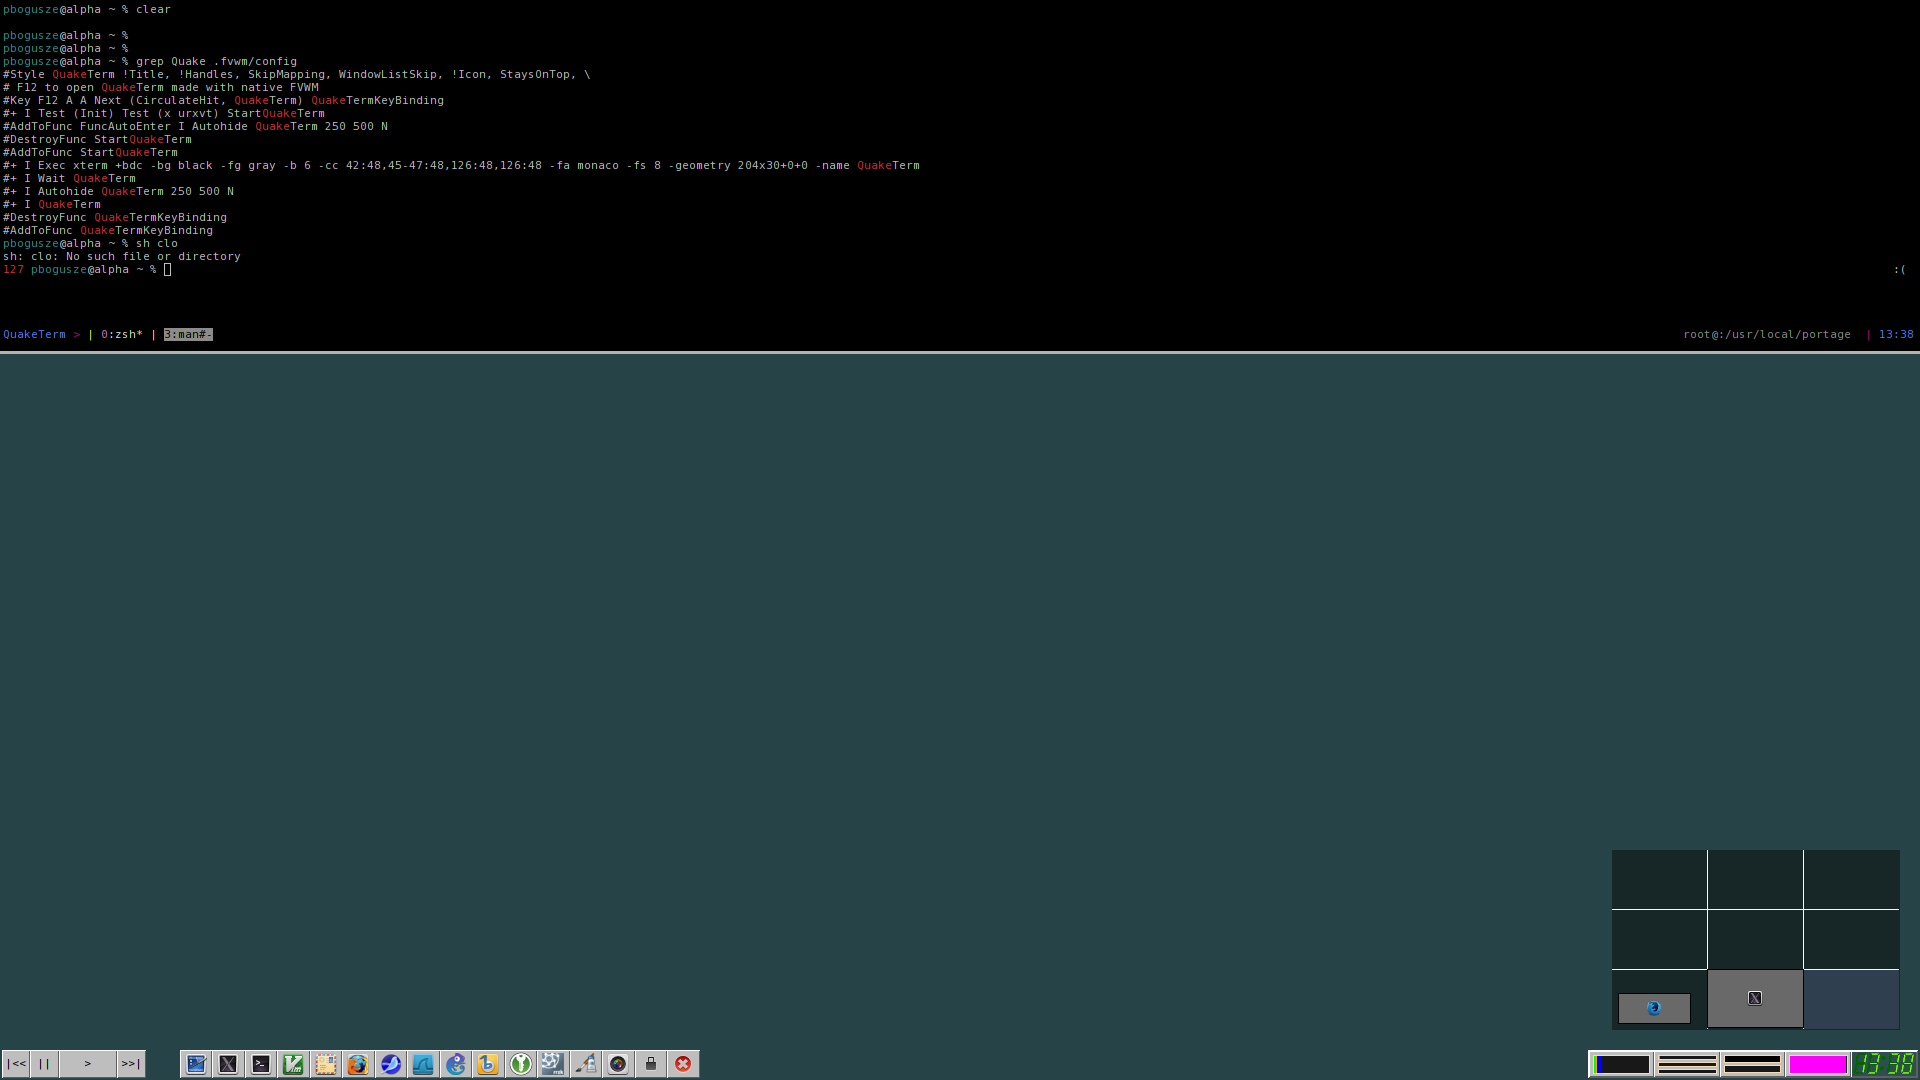Click the next track '>>|' button
Screen dimensions: 1920x1080
pos(131,1064)
